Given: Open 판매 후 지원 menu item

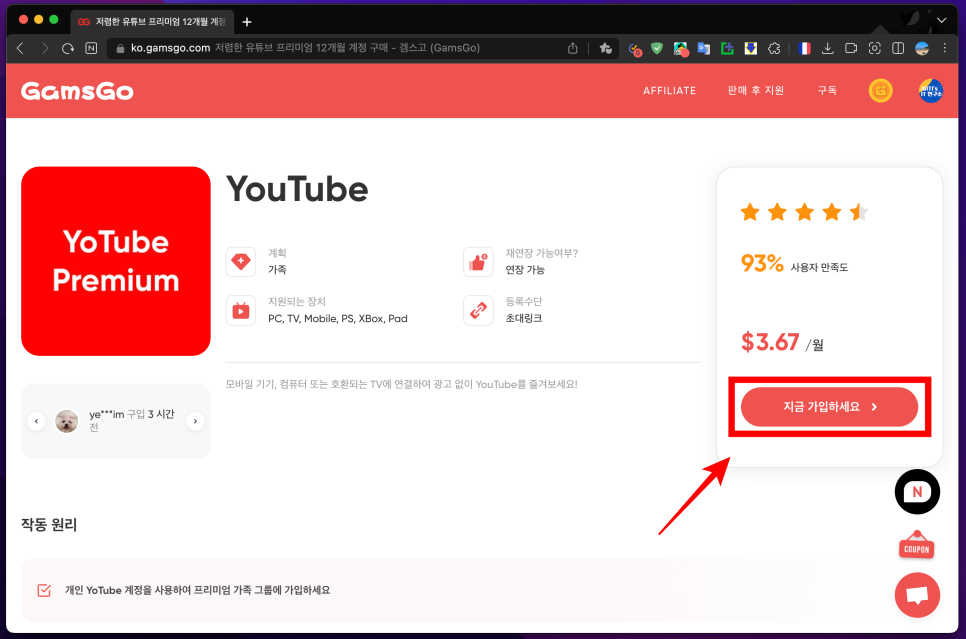Looking at the screenshot, I should pos(755,91).
